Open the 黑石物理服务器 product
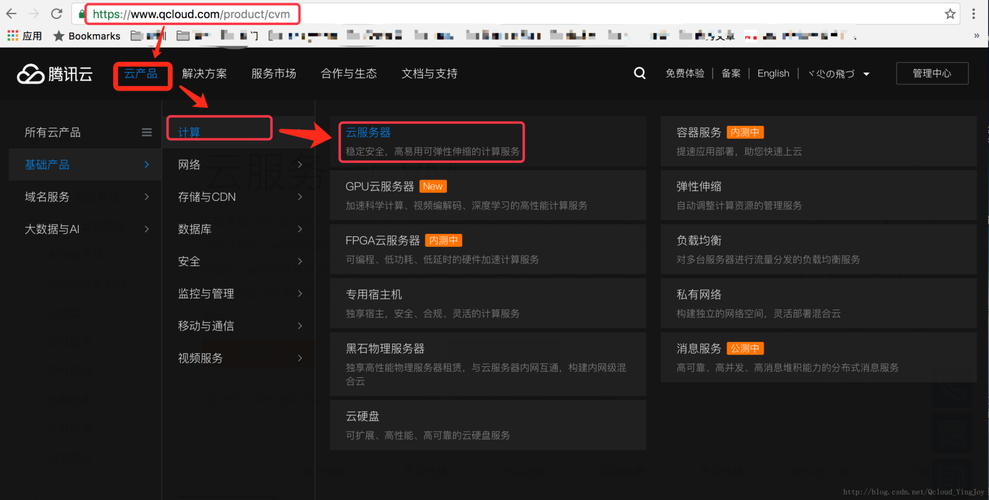 (385, 349)
